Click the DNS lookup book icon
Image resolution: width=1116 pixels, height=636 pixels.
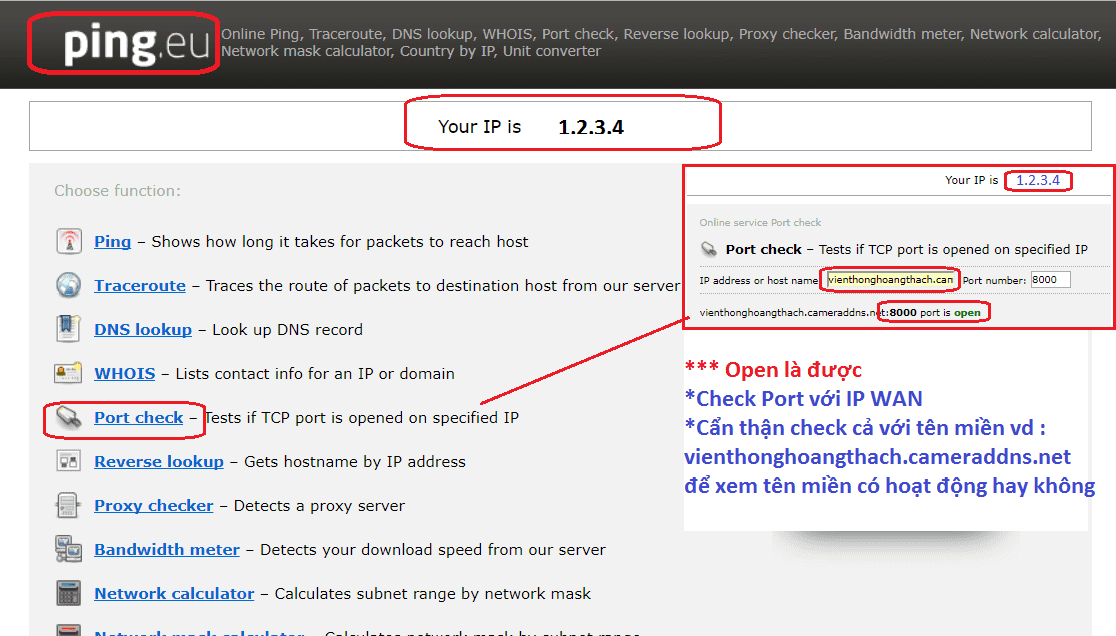pyautogui.click(x=69, y=329)
